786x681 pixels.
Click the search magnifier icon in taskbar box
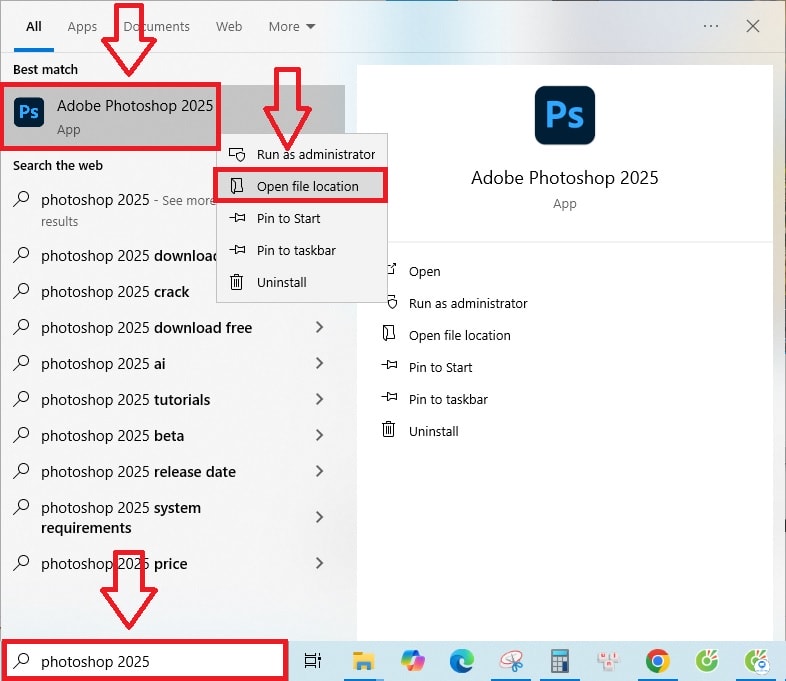click(x=22, y=661)
